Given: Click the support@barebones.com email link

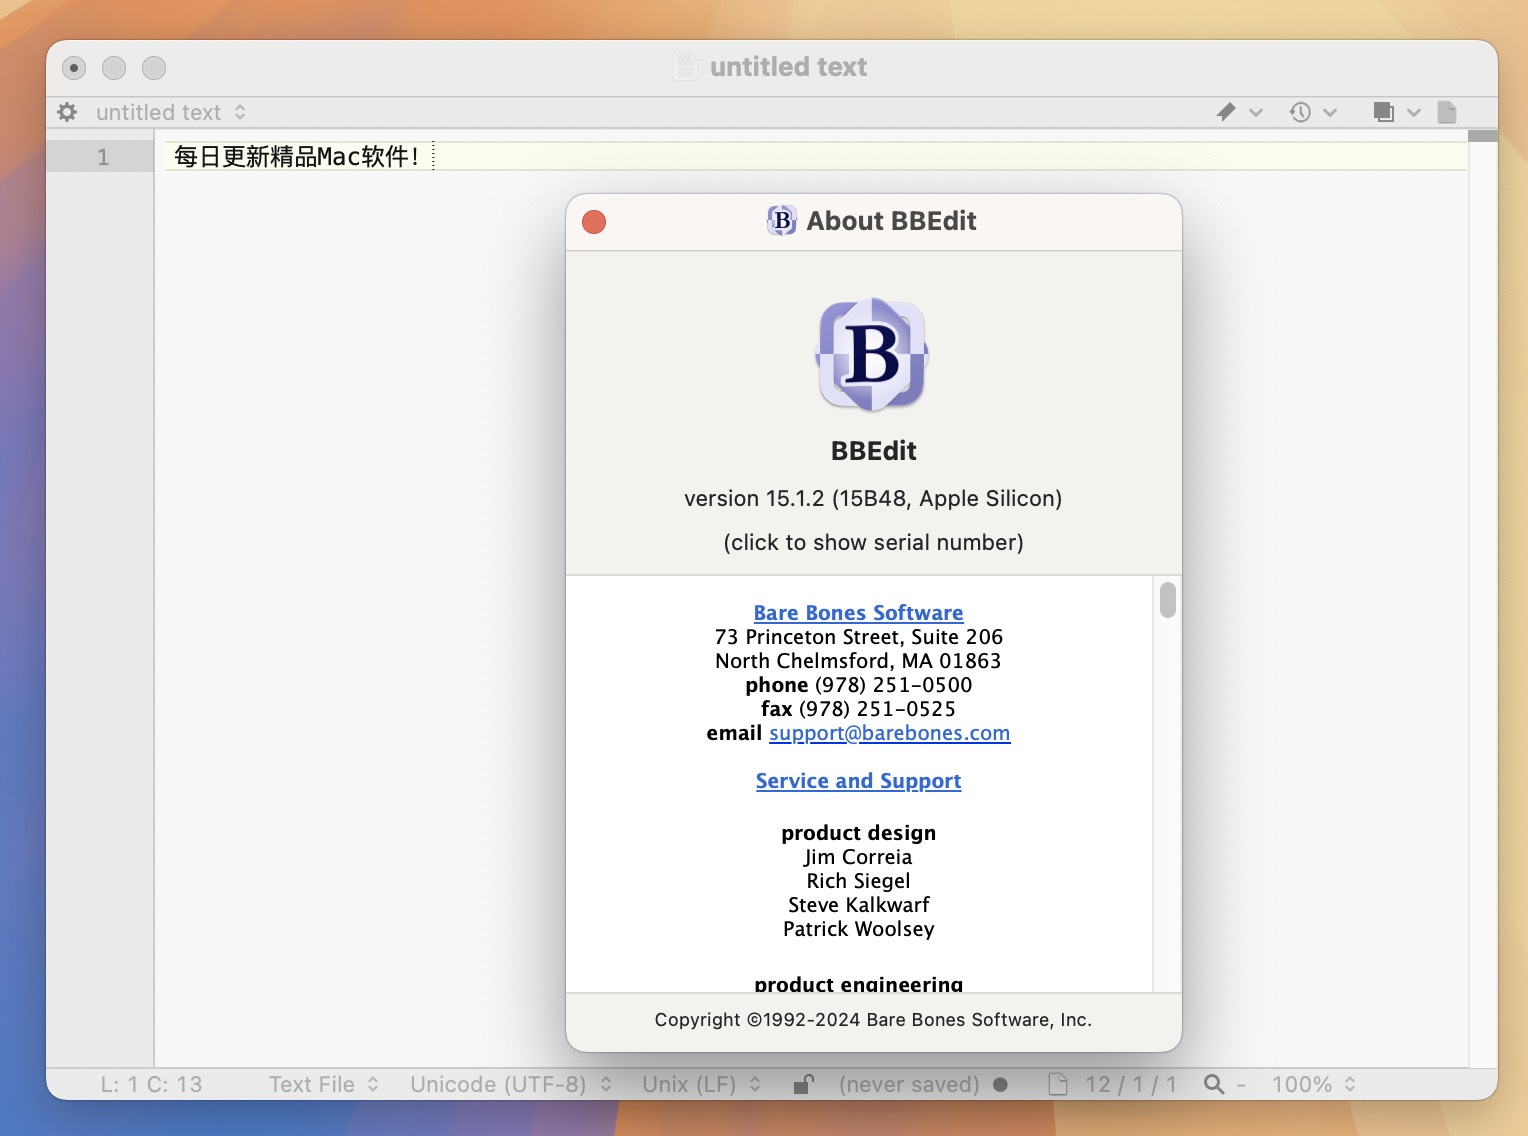Looking at the screenshot, I should point(889,733).
